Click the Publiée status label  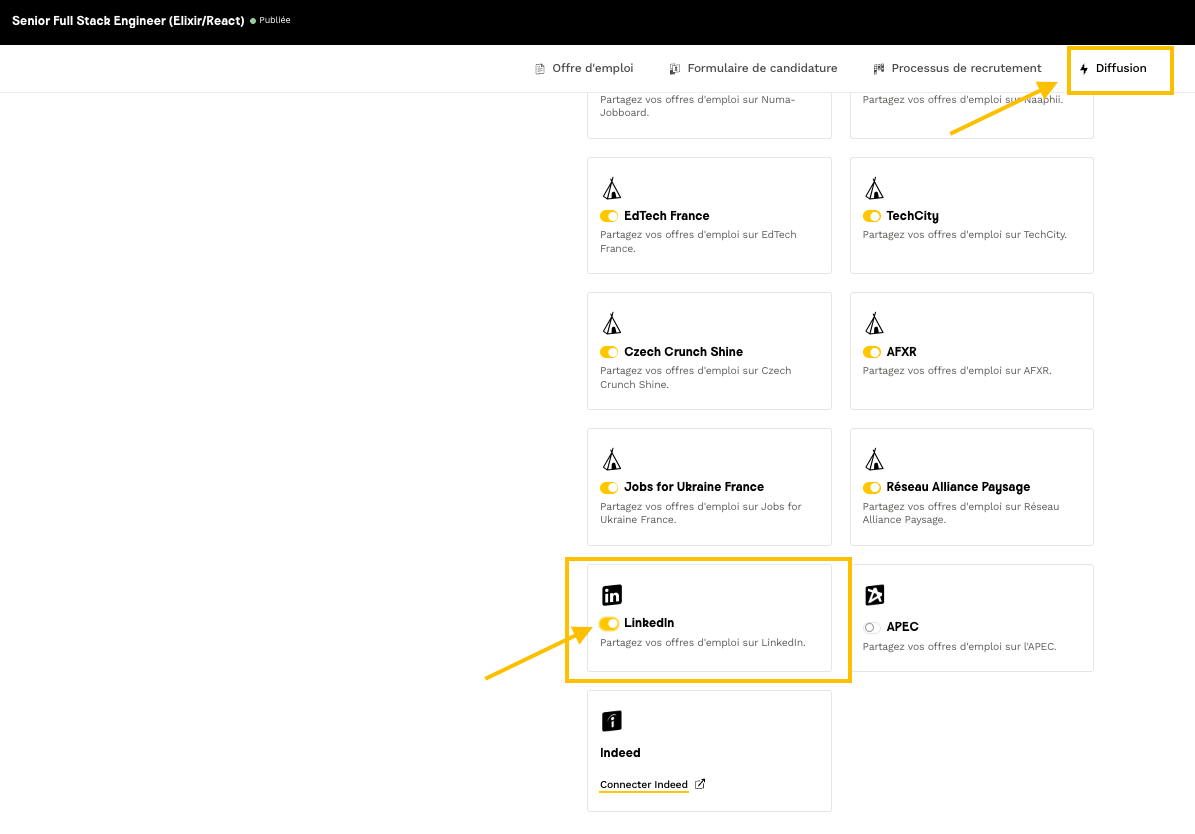click(274, 21)
